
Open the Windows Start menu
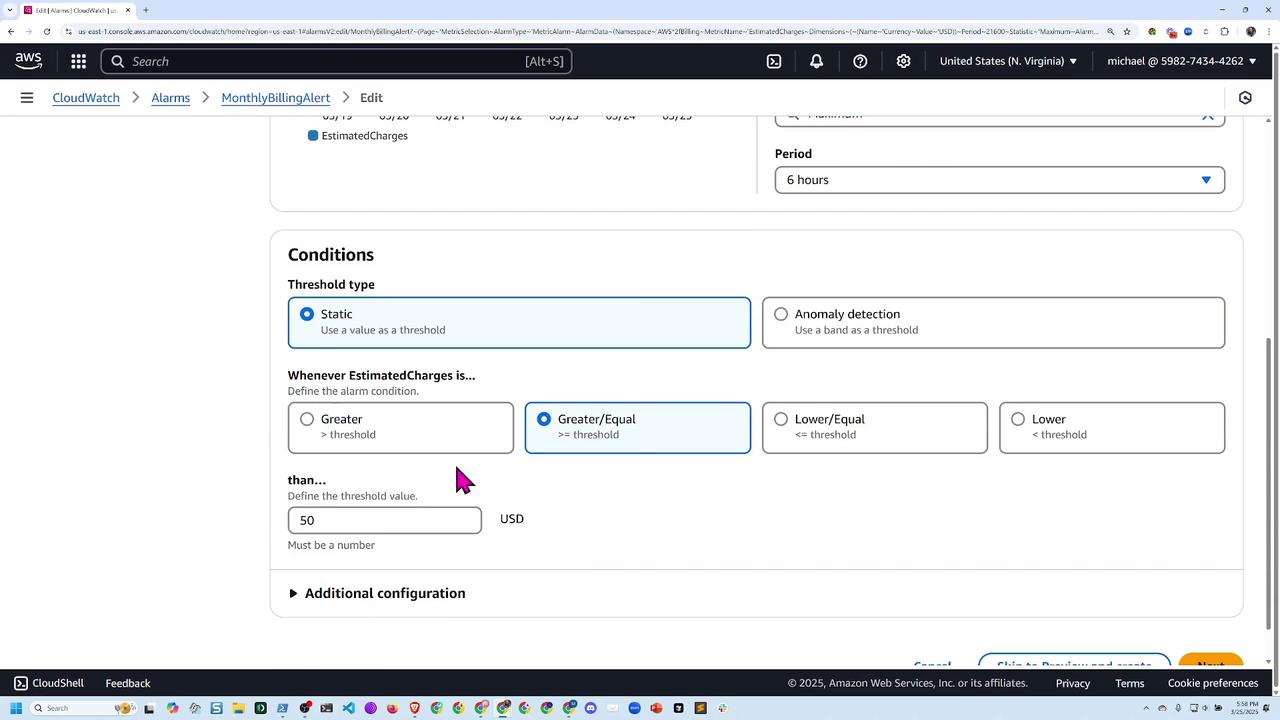(x=16, y=708)
